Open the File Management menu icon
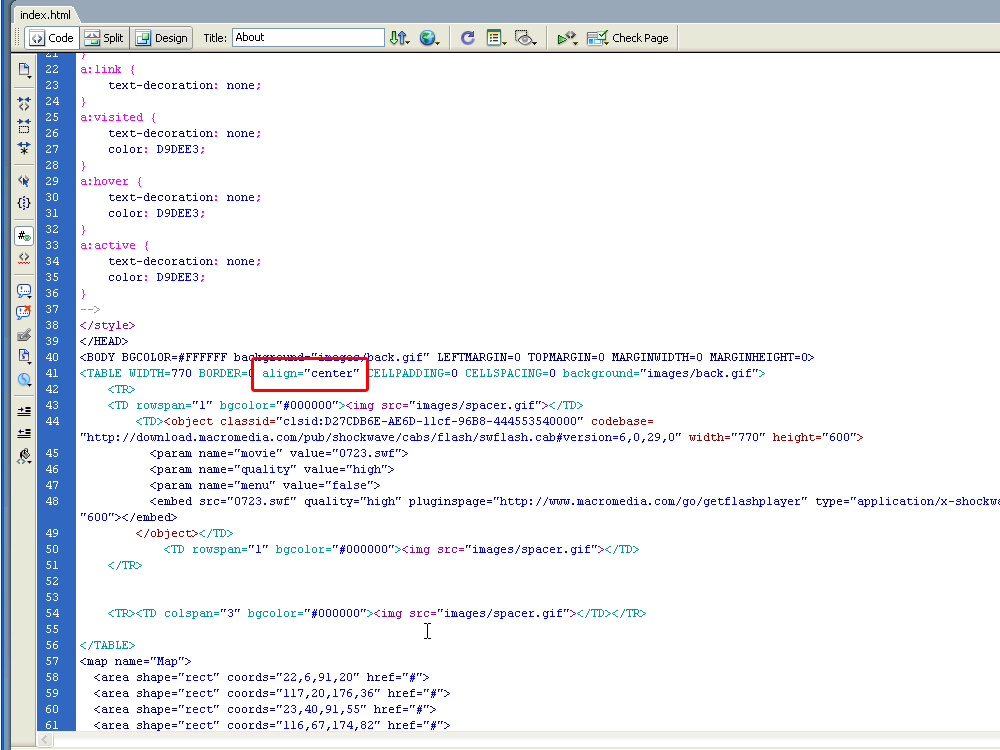The image size is (1000, 750). click(399, 38)
